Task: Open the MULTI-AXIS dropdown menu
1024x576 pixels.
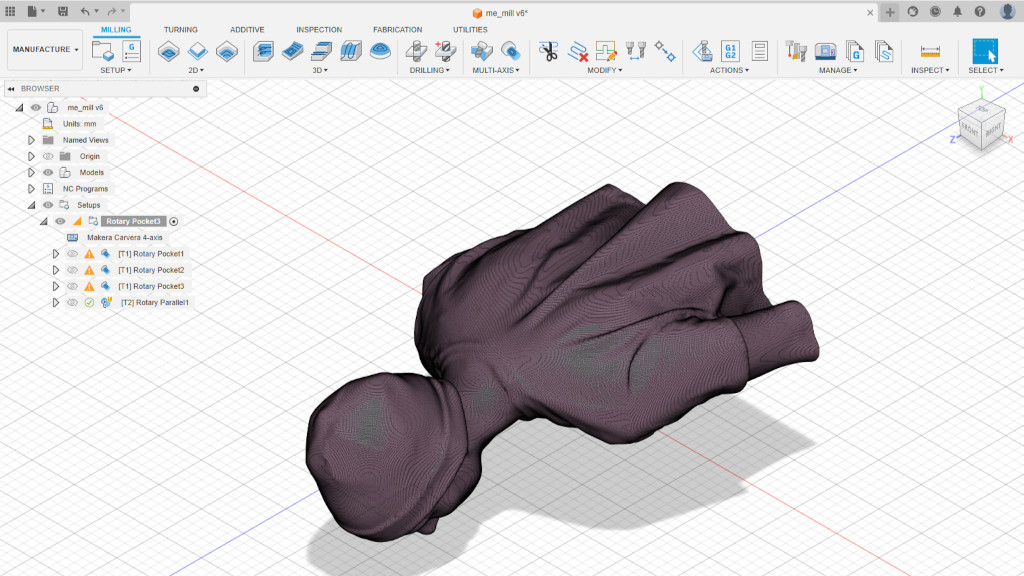Action: [x=496, y=70]
